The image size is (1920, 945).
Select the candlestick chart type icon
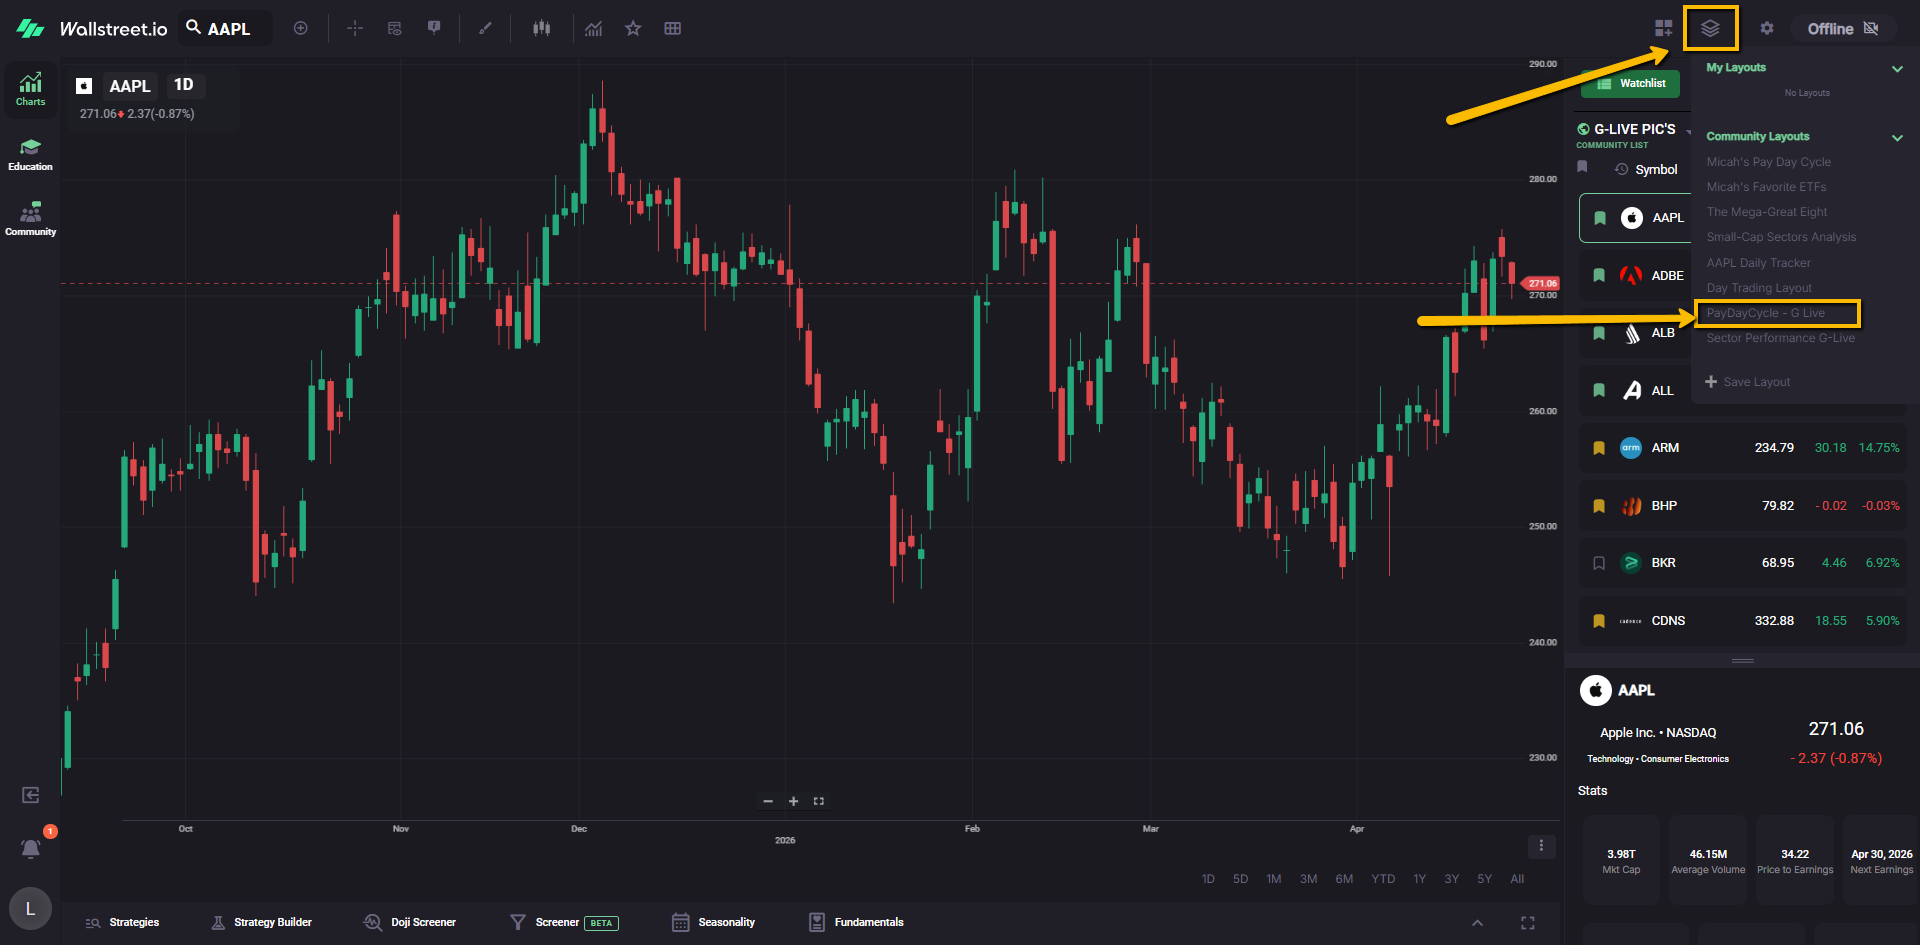(541, 28)
